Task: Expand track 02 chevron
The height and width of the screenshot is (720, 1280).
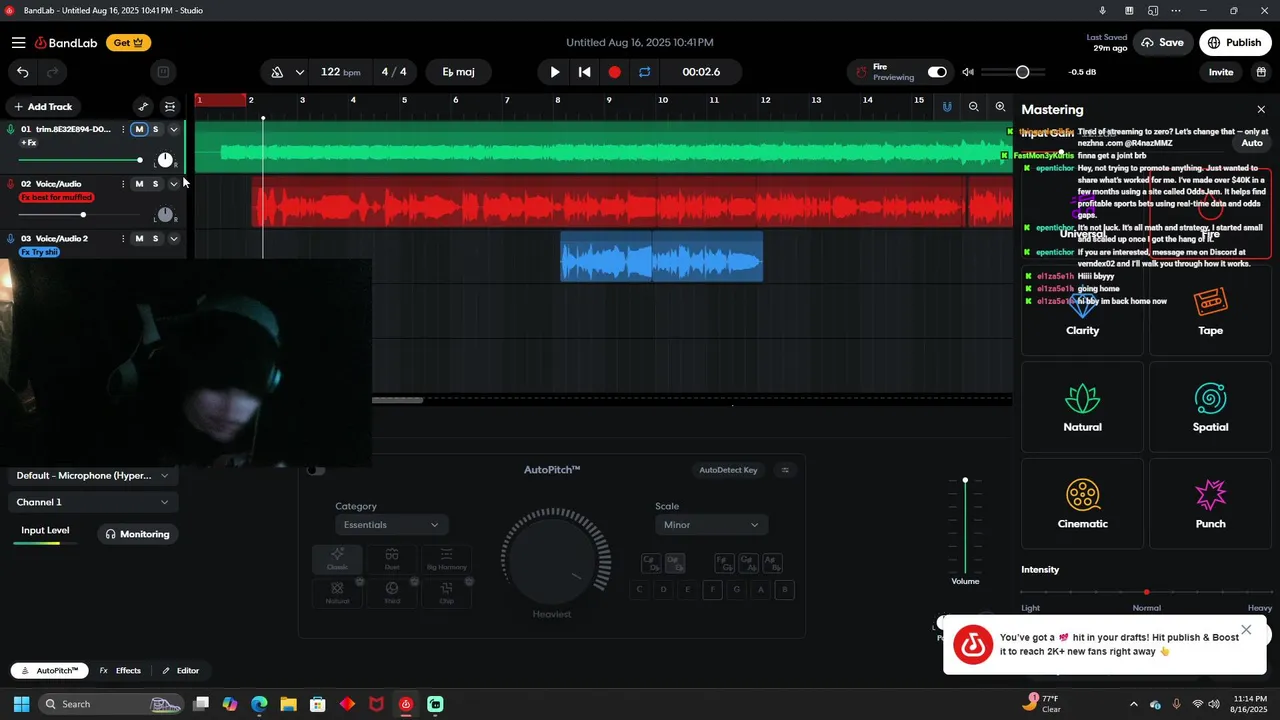Action: 174,184
